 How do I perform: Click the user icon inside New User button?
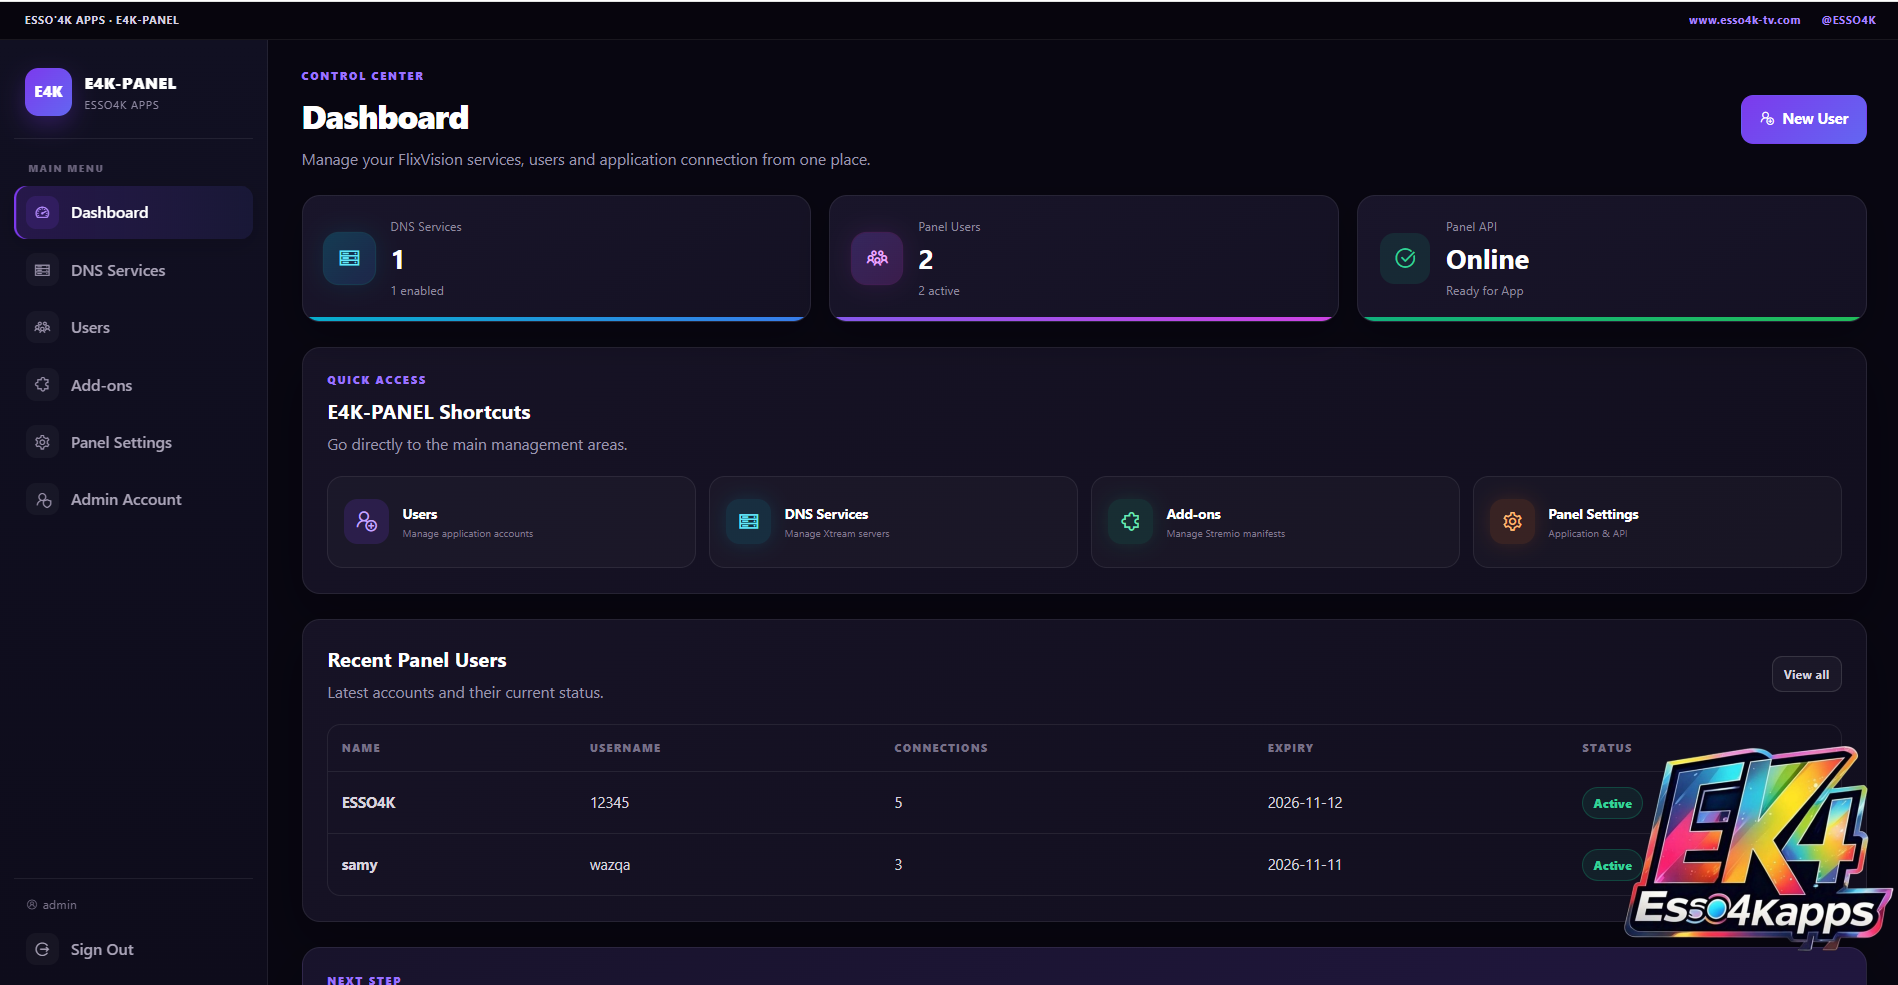tap(1767, 119)
